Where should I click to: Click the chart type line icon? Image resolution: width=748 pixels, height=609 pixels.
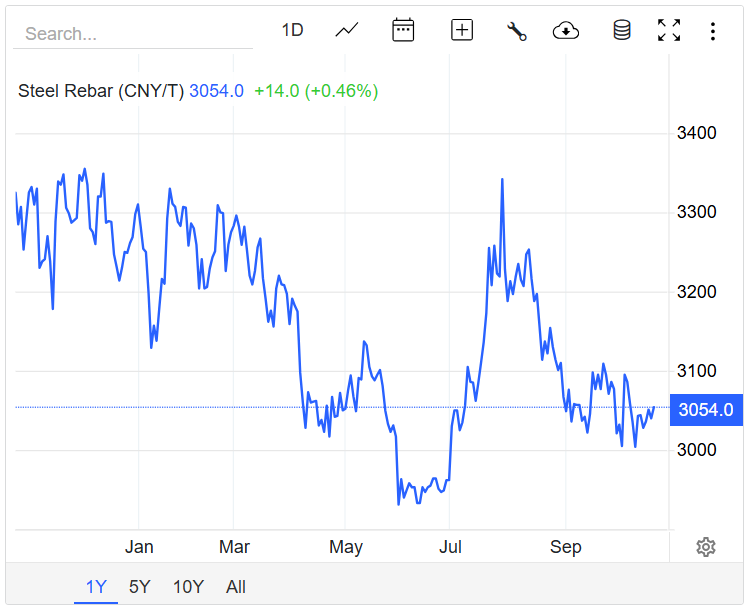click(347, 30)
